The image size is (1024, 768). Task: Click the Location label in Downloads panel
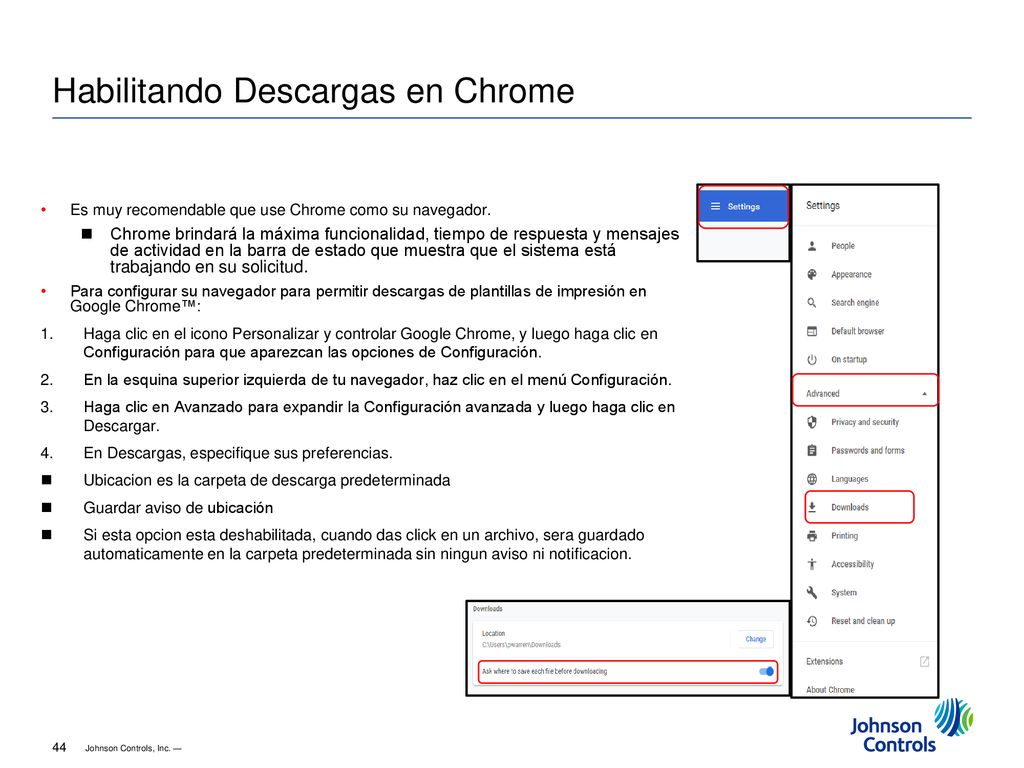point(493,633)
